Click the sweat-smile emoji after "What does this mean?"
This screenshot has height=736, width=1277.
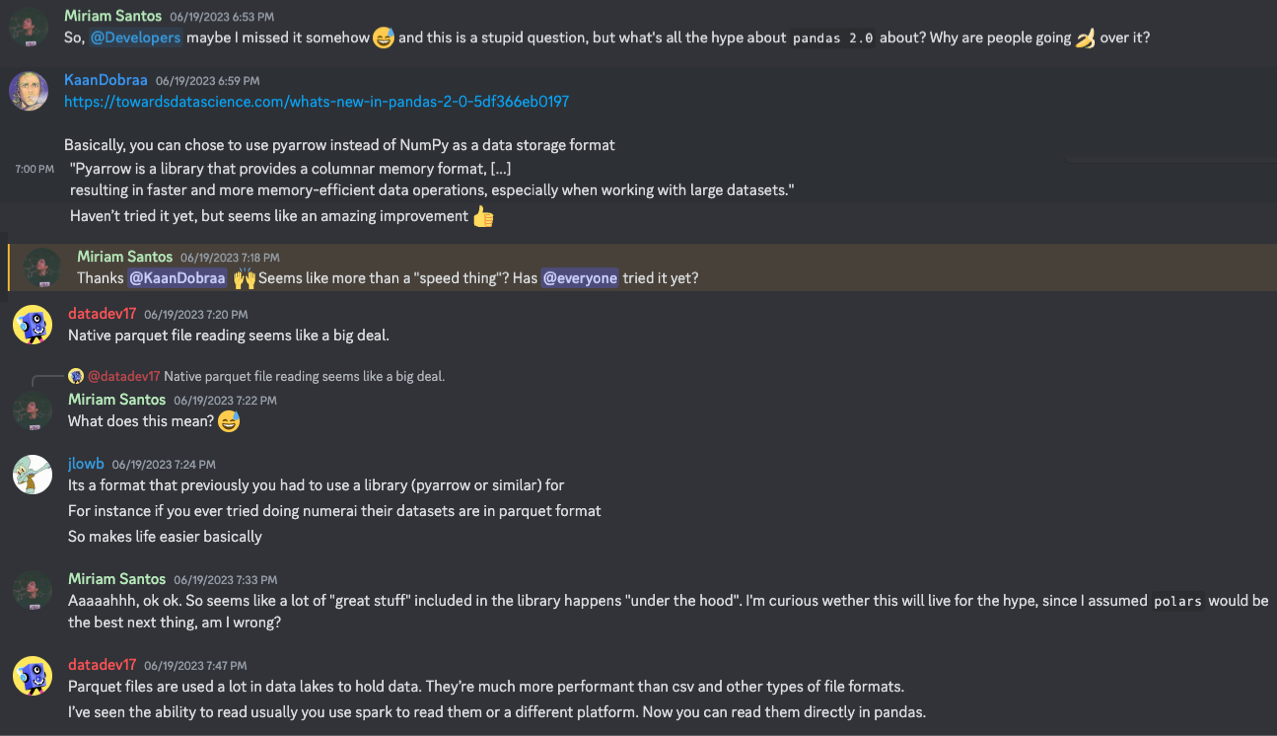pos(228,422)
